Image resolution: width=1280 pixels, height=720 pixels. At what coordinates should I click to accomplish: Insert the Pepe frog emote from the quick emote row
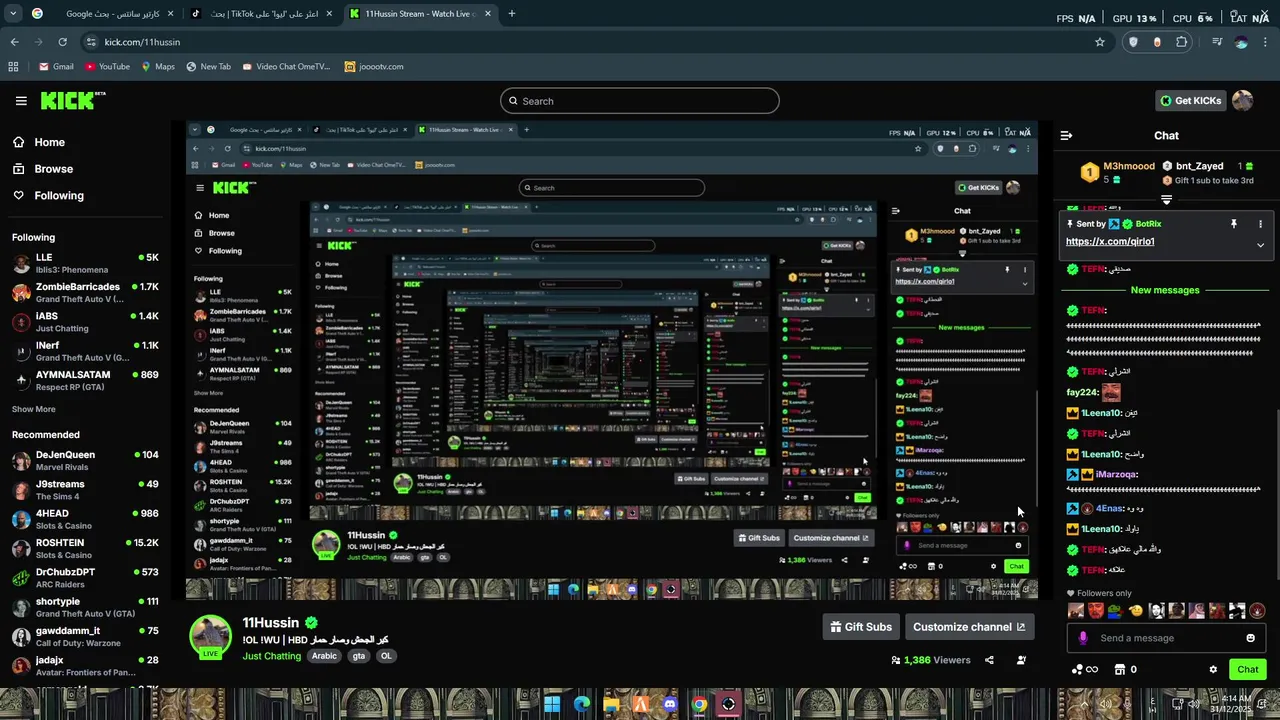1115,611
